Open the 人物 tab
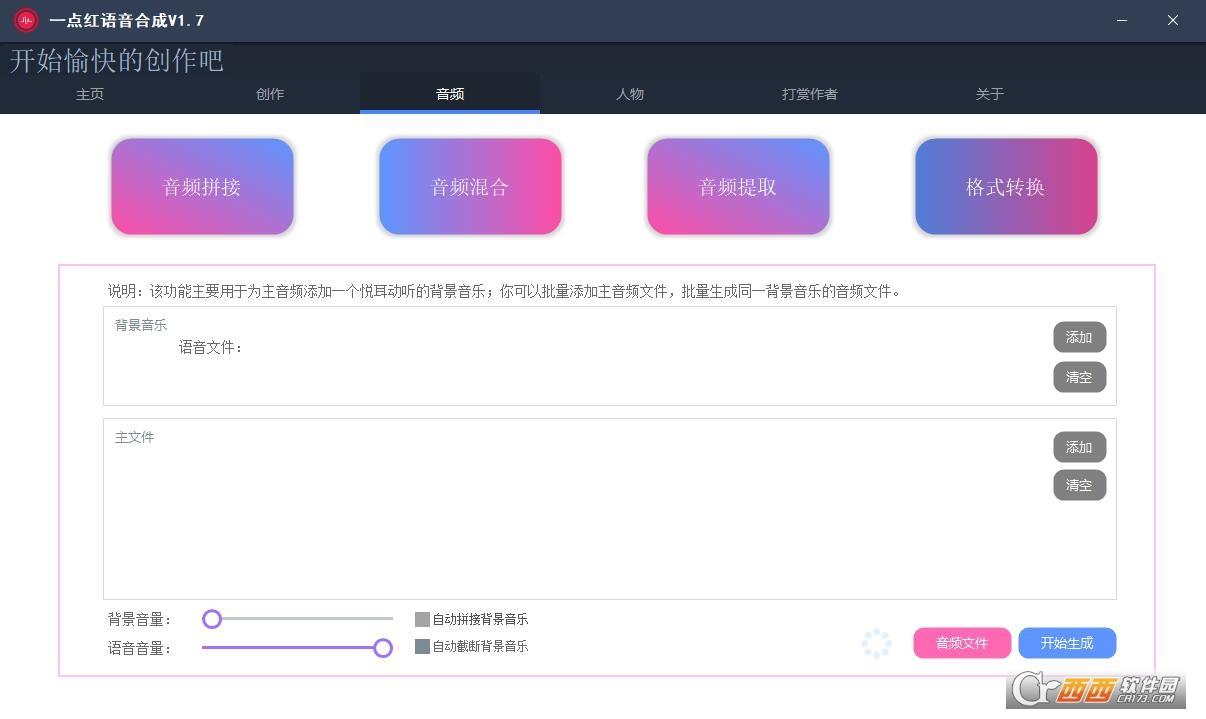The image size is (1206, 719). pos(630,94)
